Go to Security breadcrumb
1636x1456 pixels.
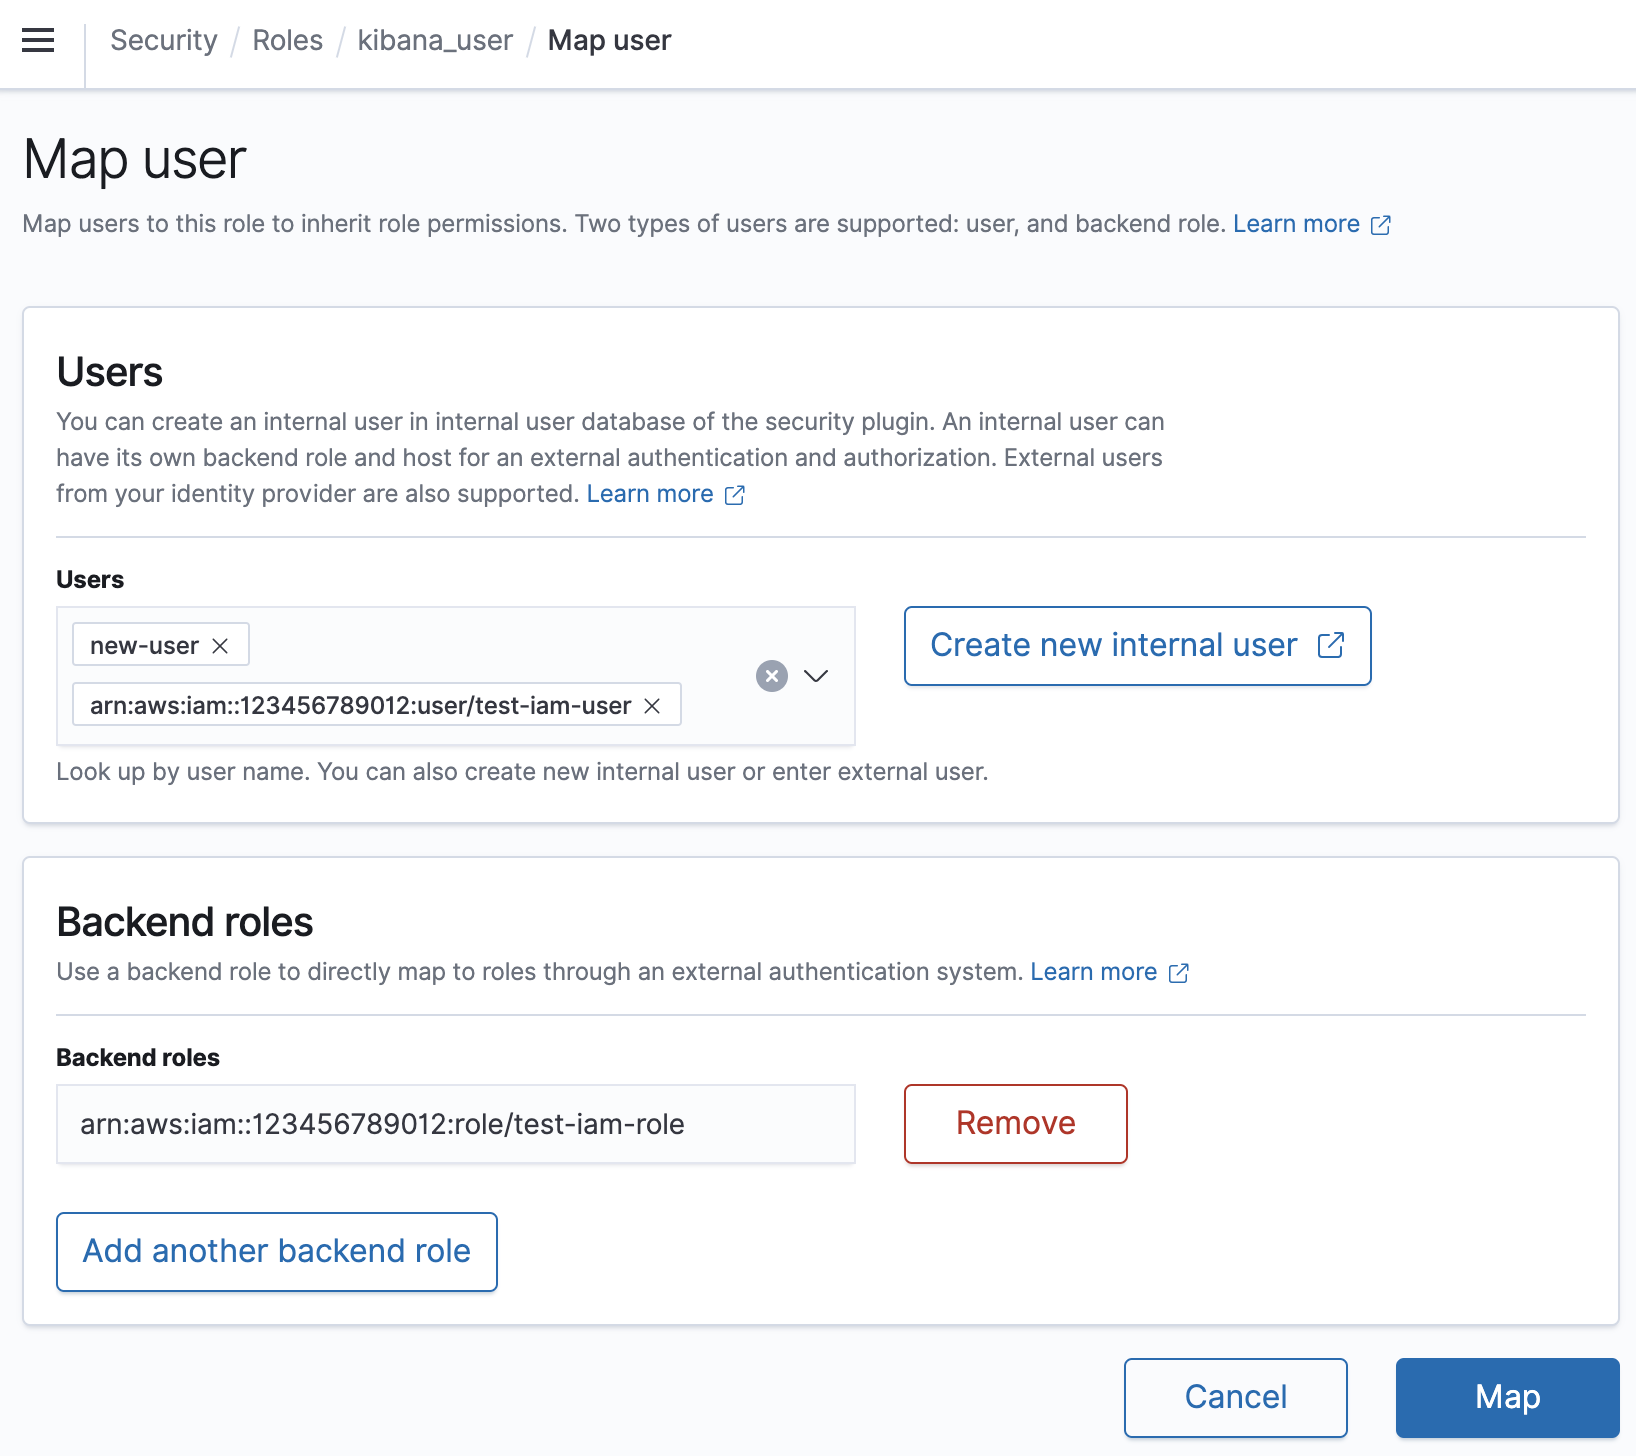[163, 41]
